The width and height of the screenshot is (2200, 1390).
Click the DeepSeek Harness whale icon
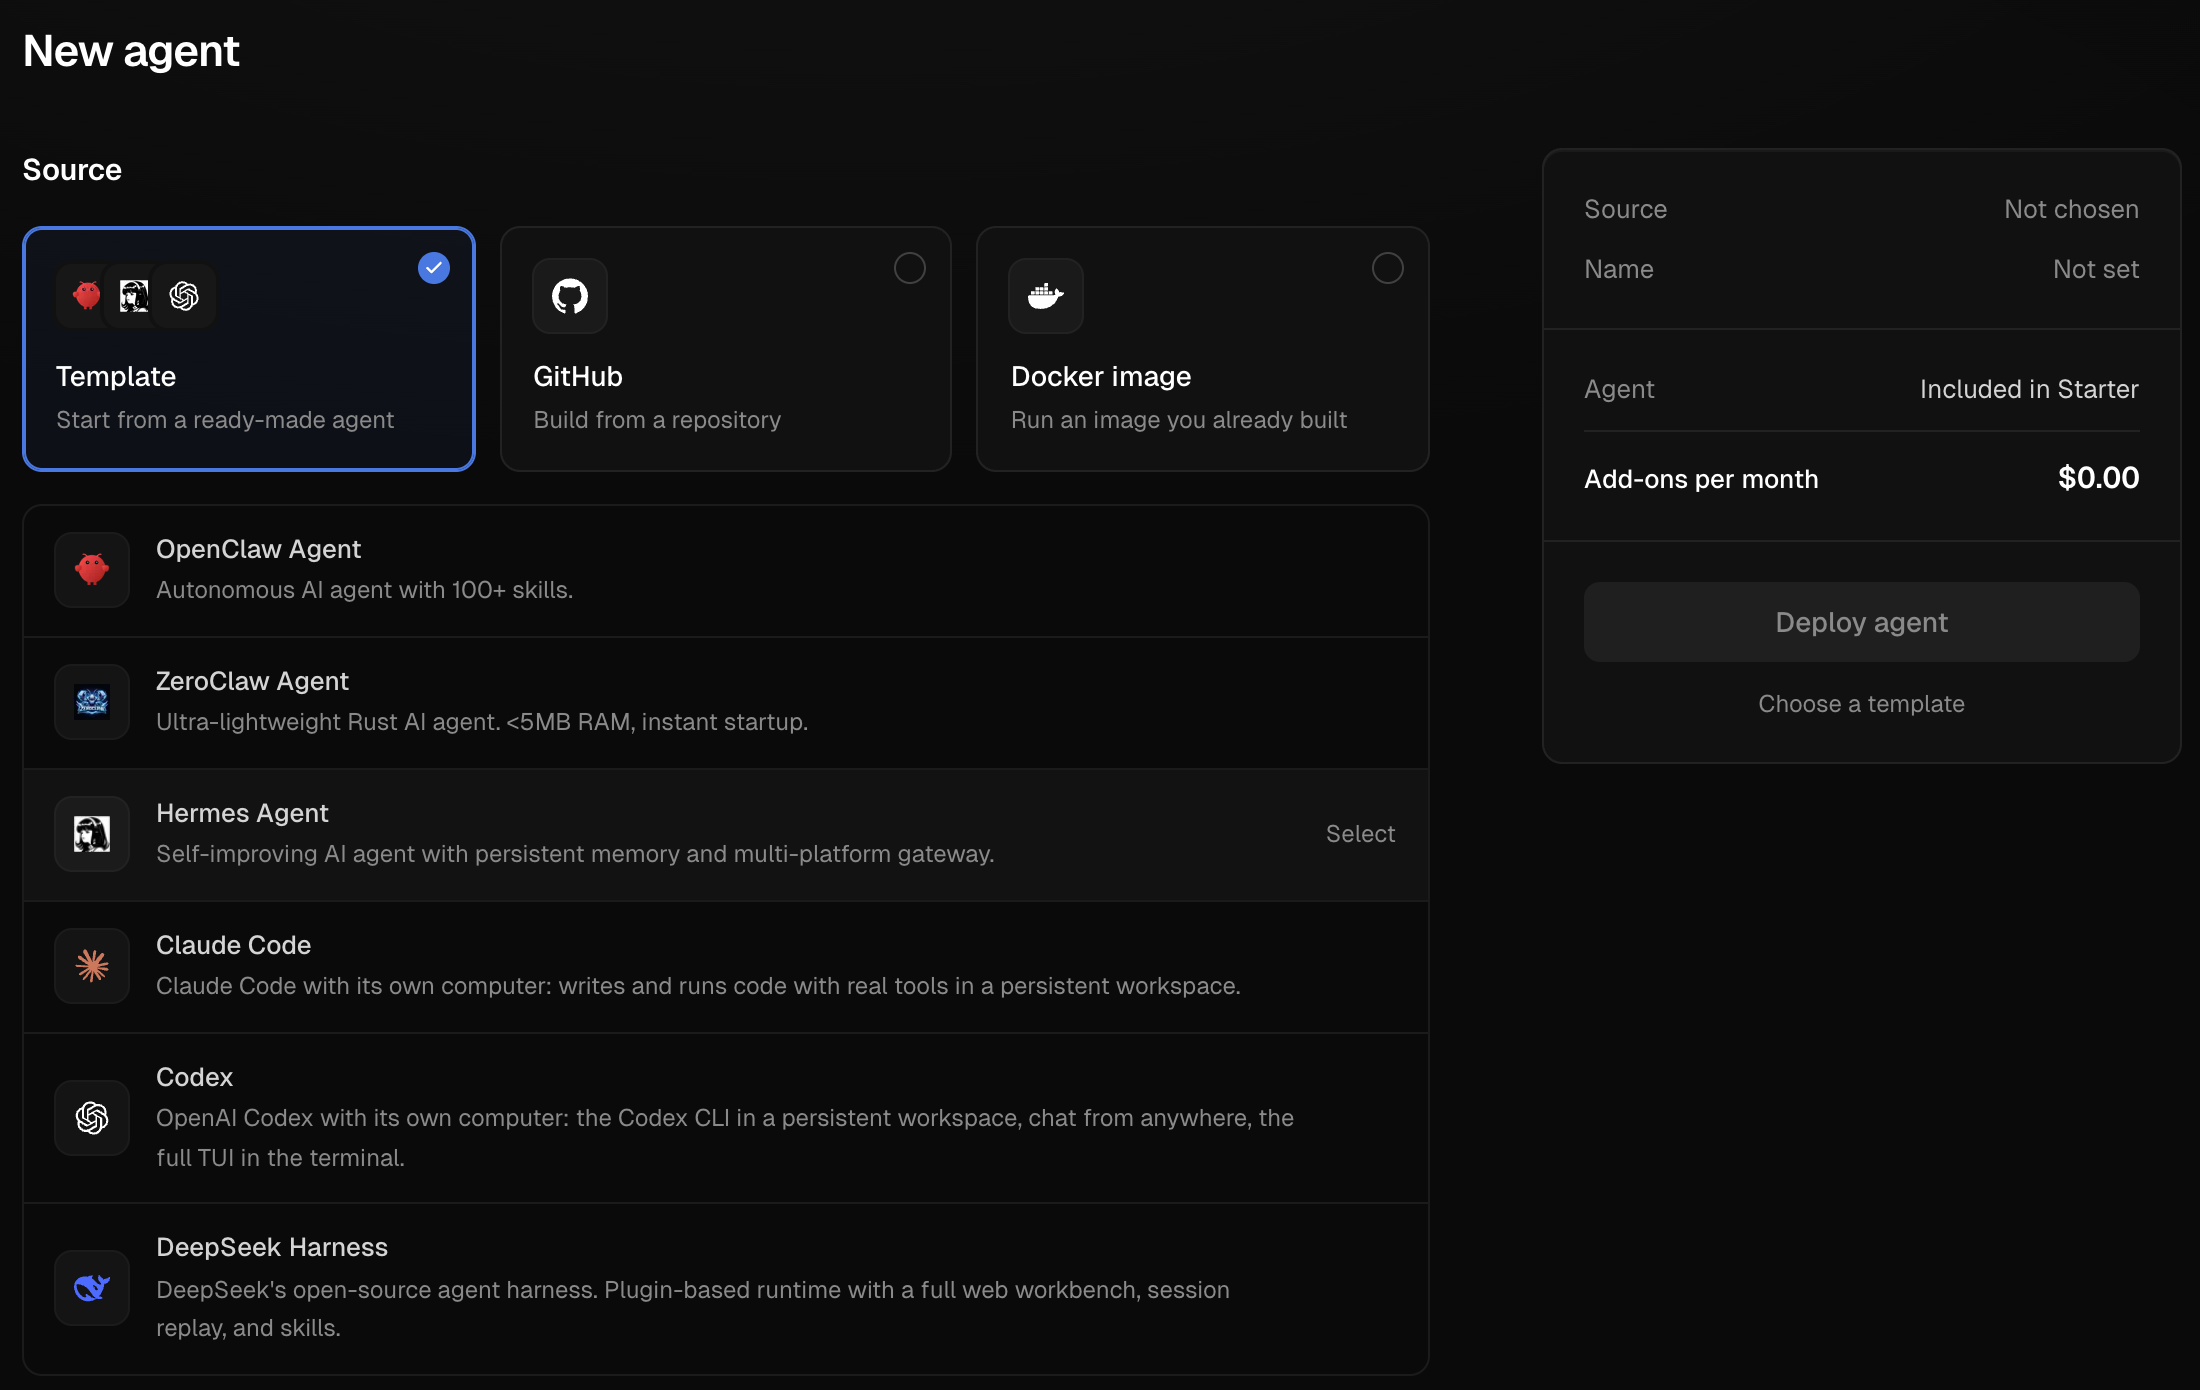click(x=92, y=1288)
